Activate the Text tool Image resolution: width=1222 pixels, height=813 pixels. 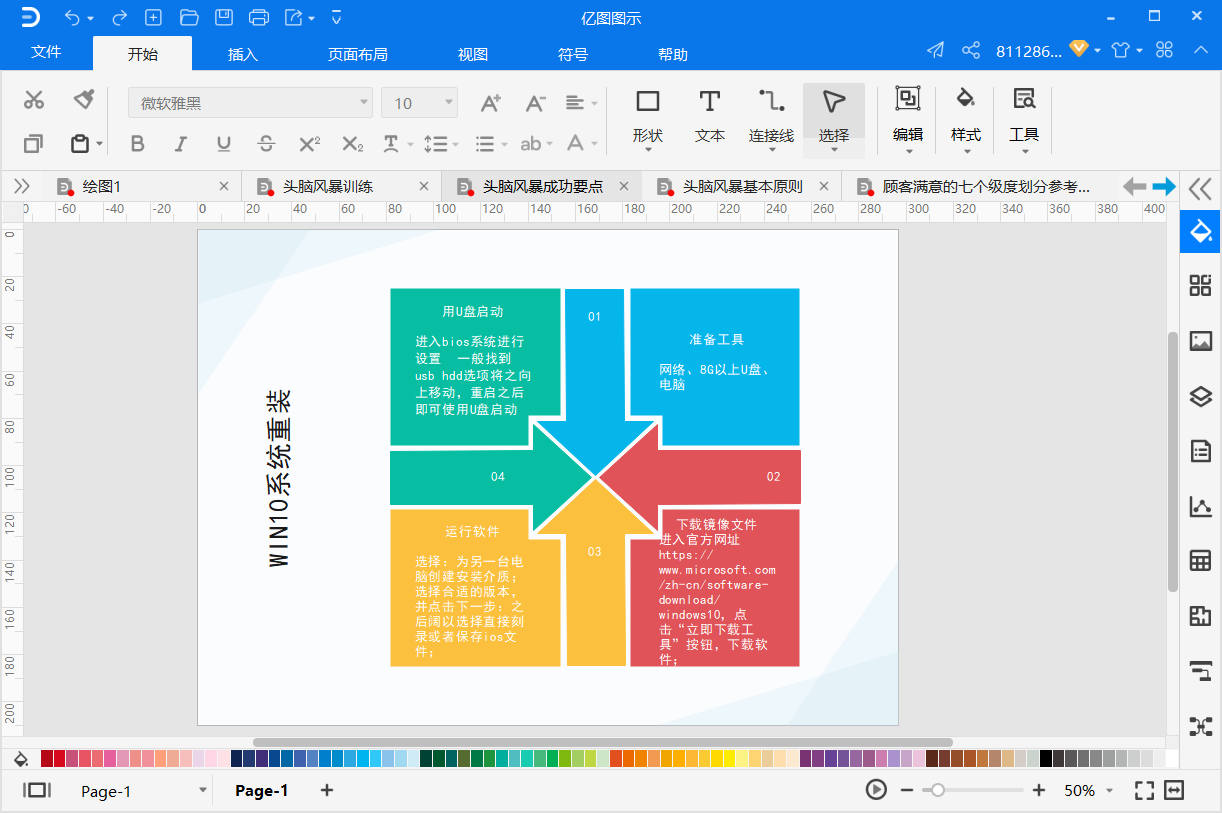709,115
